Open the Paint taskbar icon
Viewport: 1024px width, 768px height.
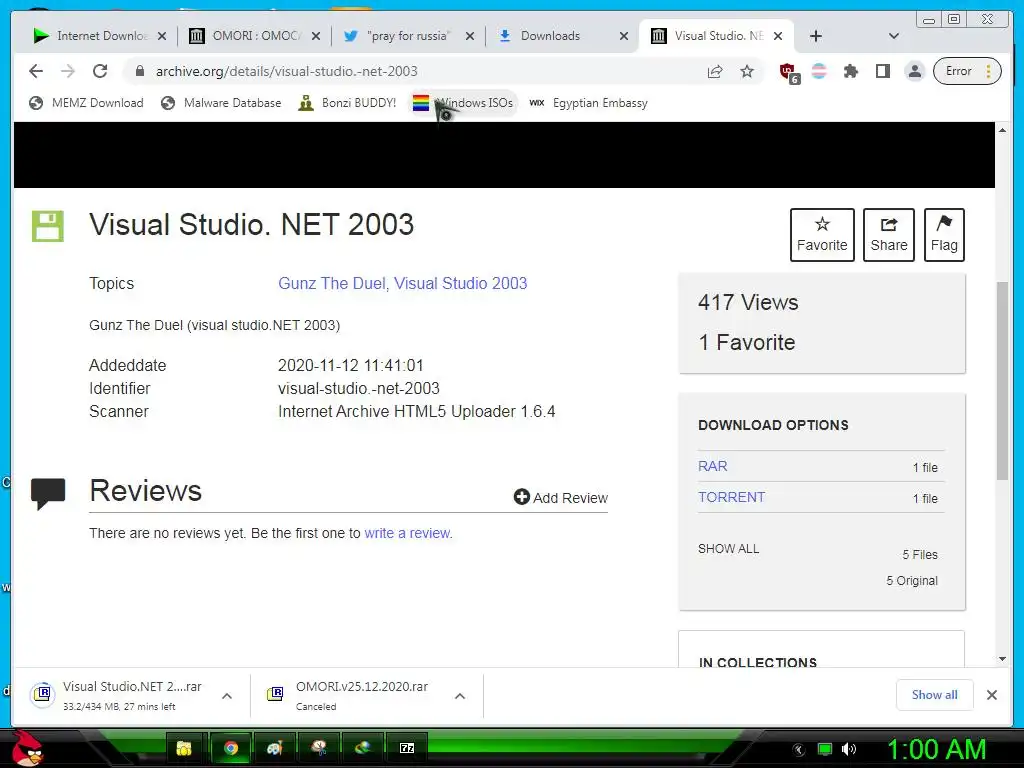click(x=275, y=748)
